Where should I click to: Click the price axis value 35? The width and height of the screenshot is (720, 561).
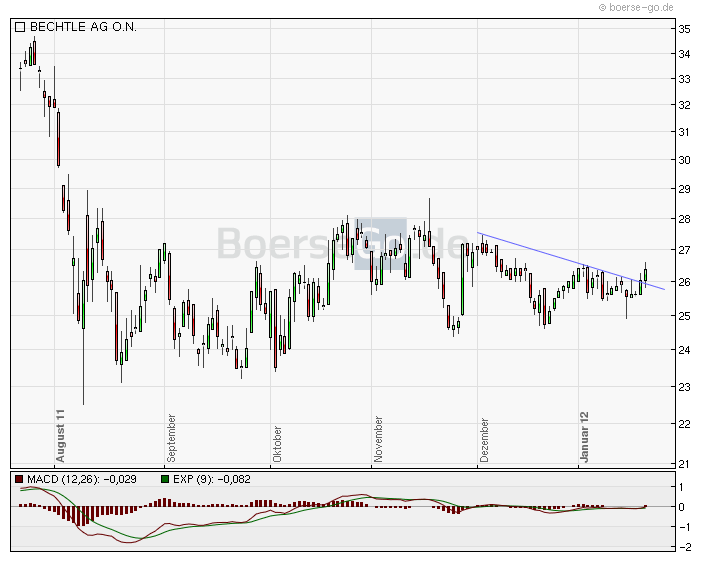click(684, 29)
